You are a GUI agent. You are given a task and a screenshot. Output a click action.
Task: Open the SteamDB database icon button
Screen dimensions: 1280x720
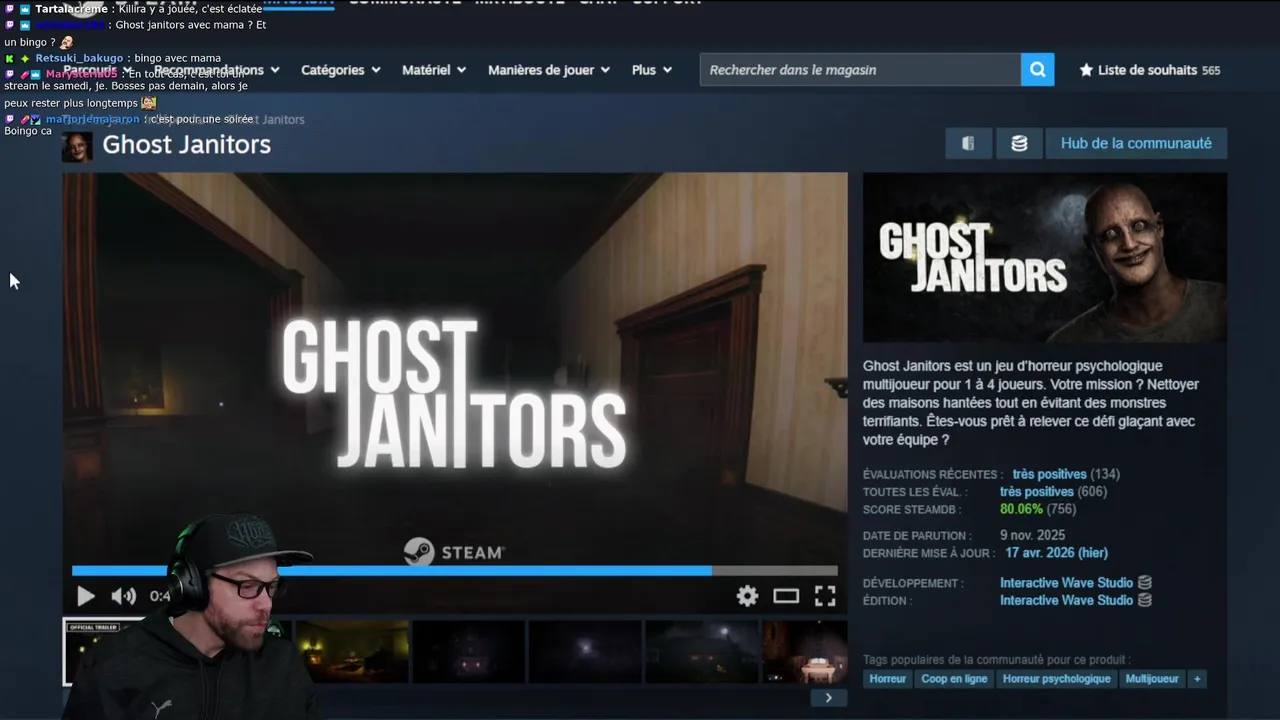[1019, 143]
